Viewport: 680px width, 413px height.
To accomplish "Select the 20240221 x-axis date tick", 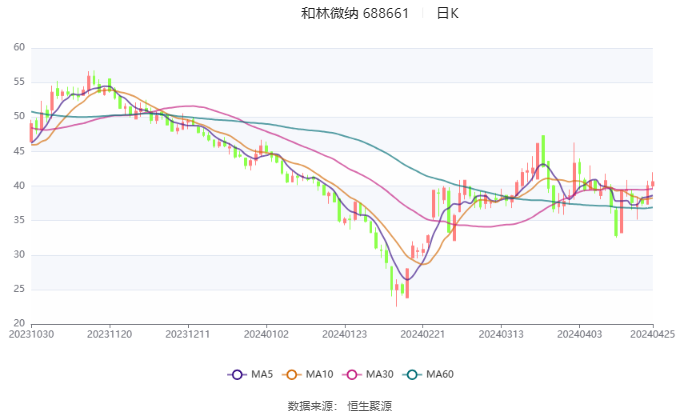I will pos(420,335).
